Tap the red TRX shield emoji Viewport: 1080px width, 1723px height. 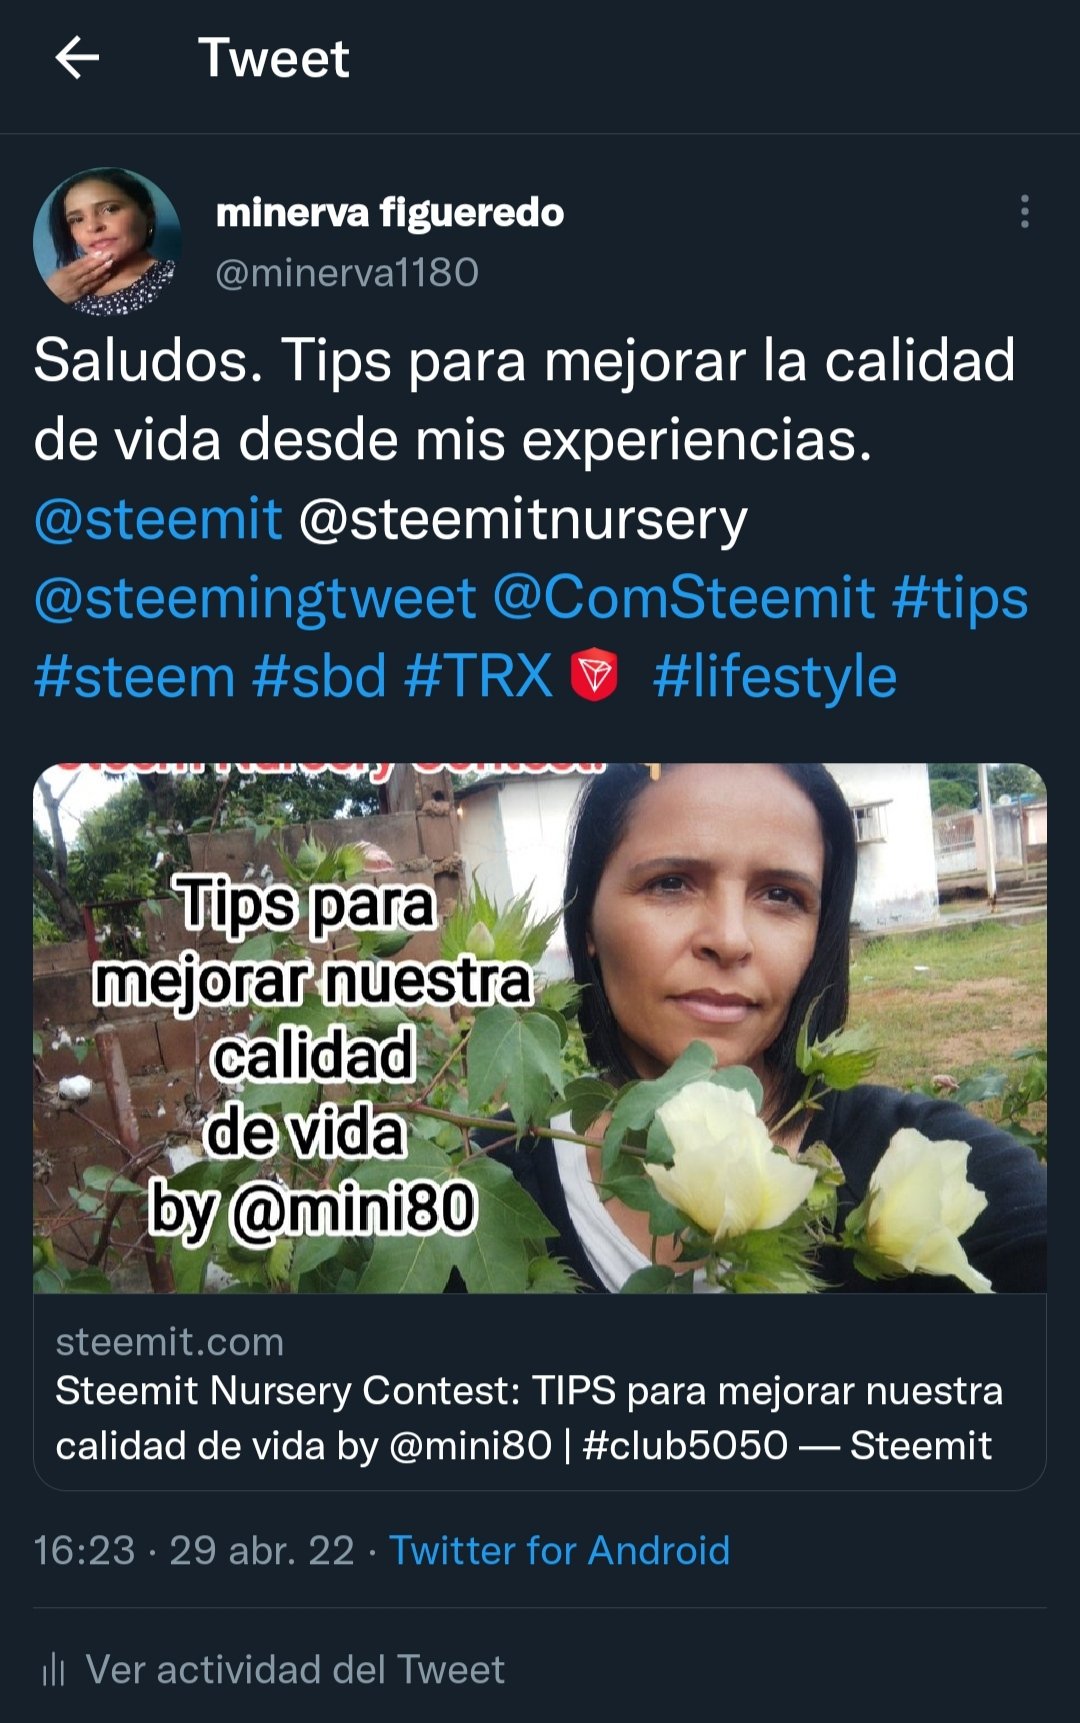tap(594, 674)
